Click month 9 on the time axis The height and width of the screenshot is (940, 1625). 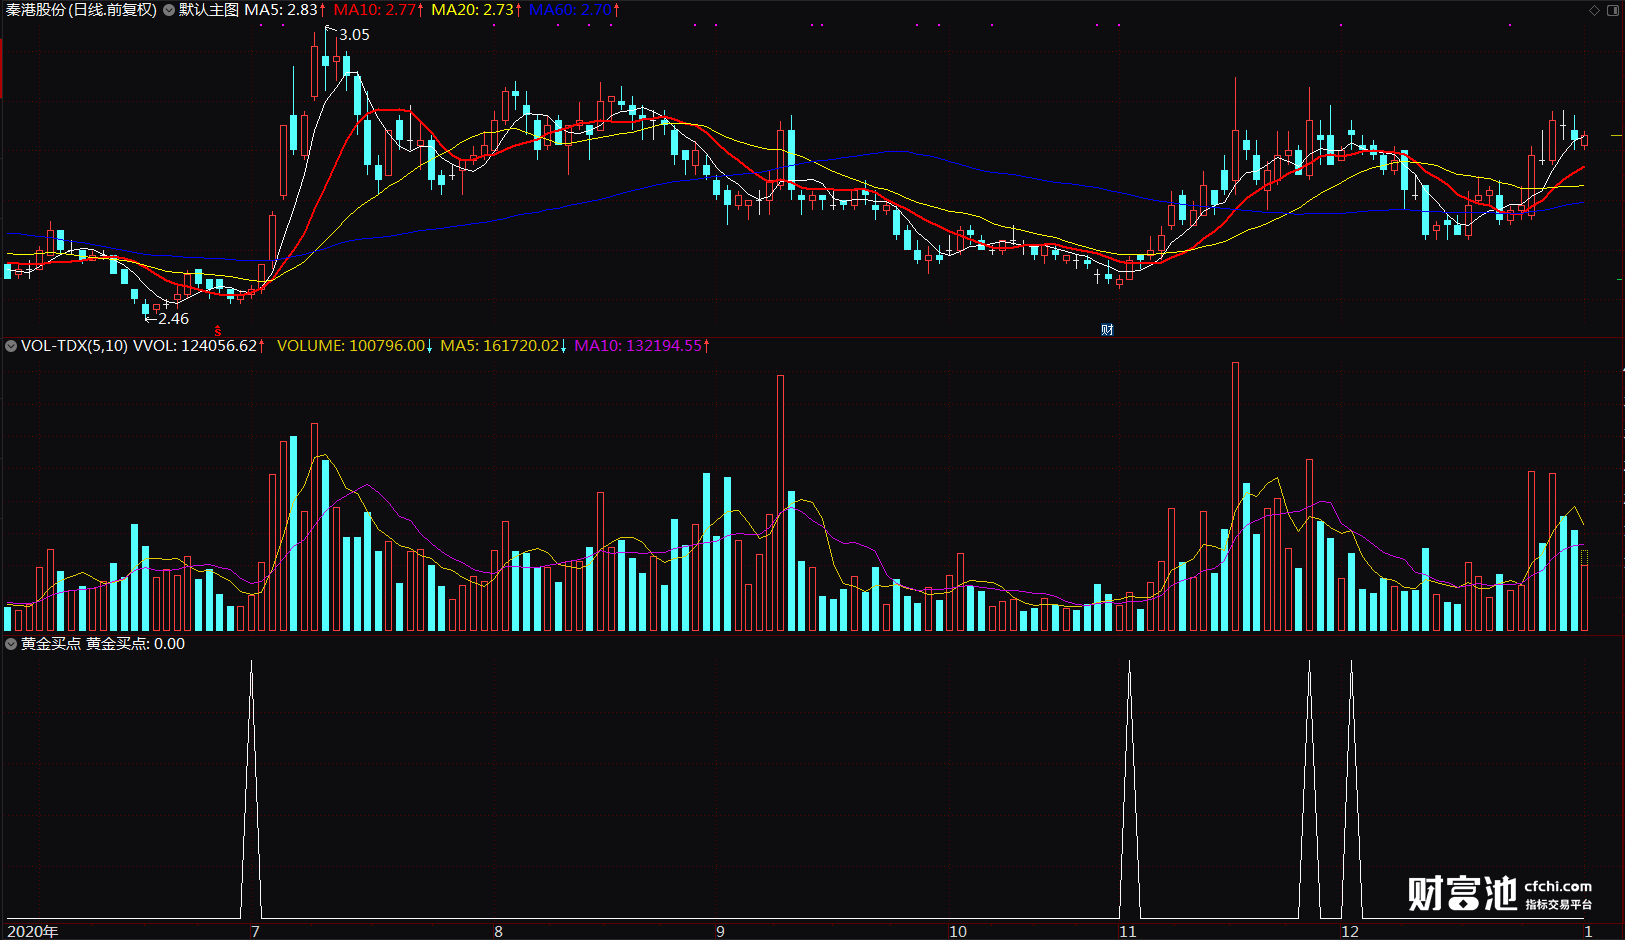tap(720, 931)
